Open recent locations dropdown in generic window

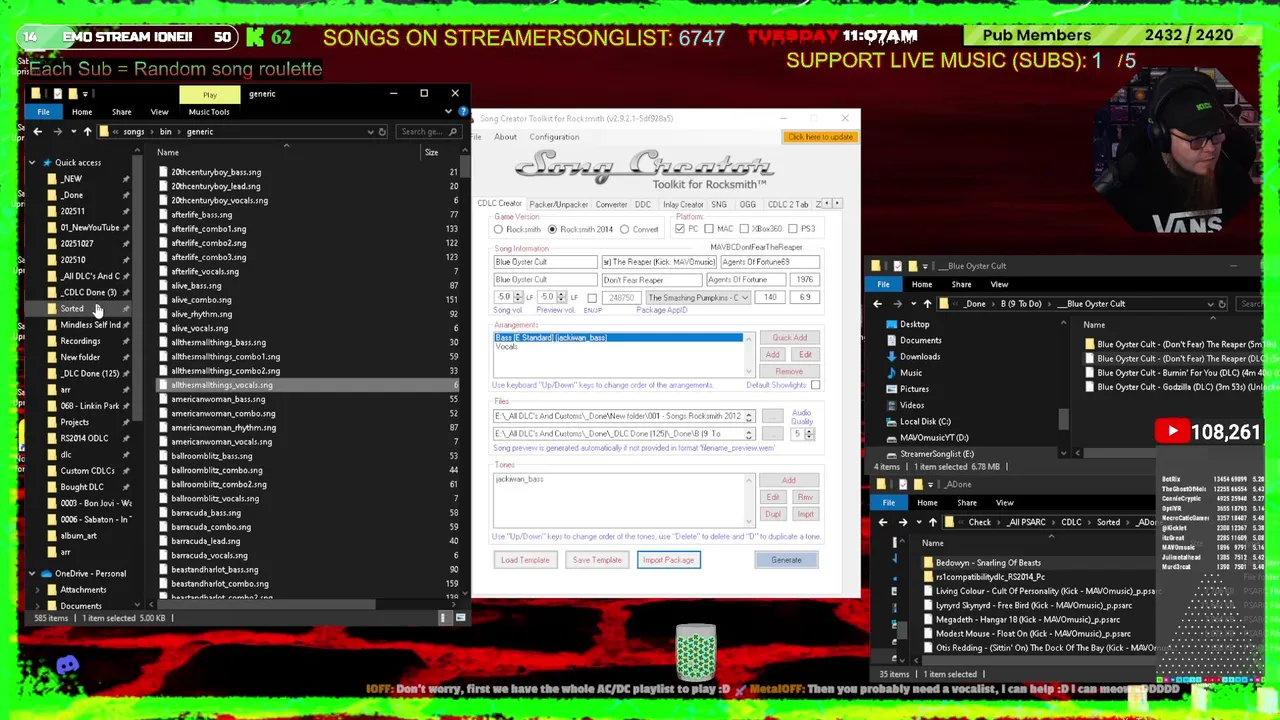click(72, 132)
